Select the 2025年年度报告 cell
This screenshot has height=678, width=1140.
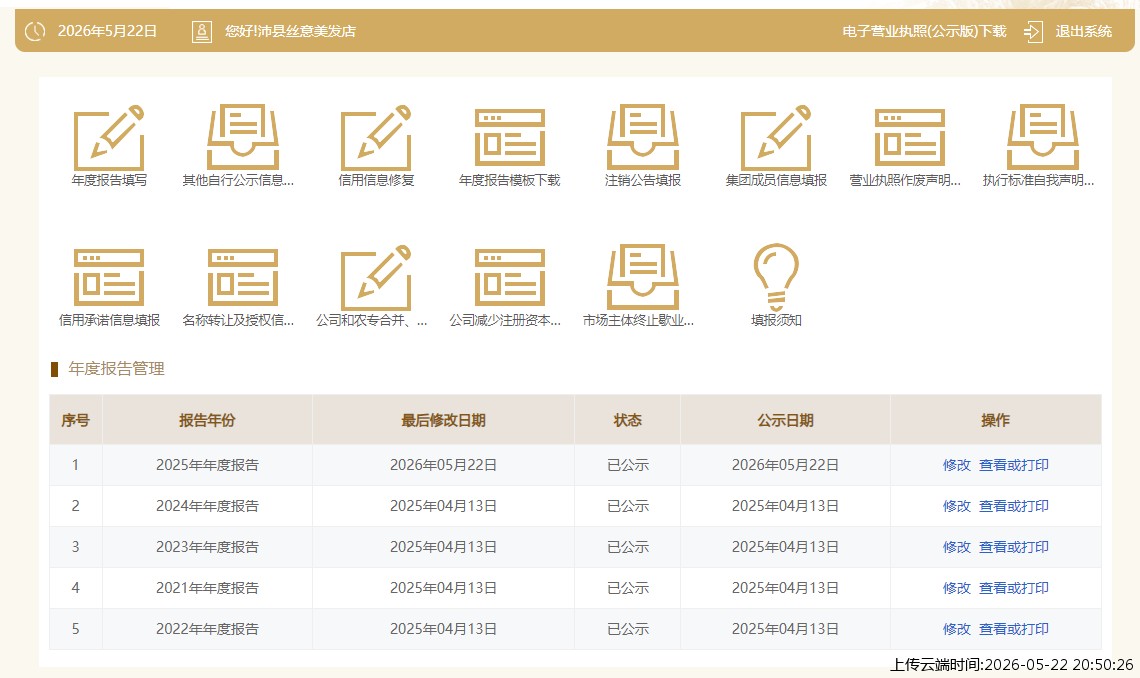pos(207,465)
